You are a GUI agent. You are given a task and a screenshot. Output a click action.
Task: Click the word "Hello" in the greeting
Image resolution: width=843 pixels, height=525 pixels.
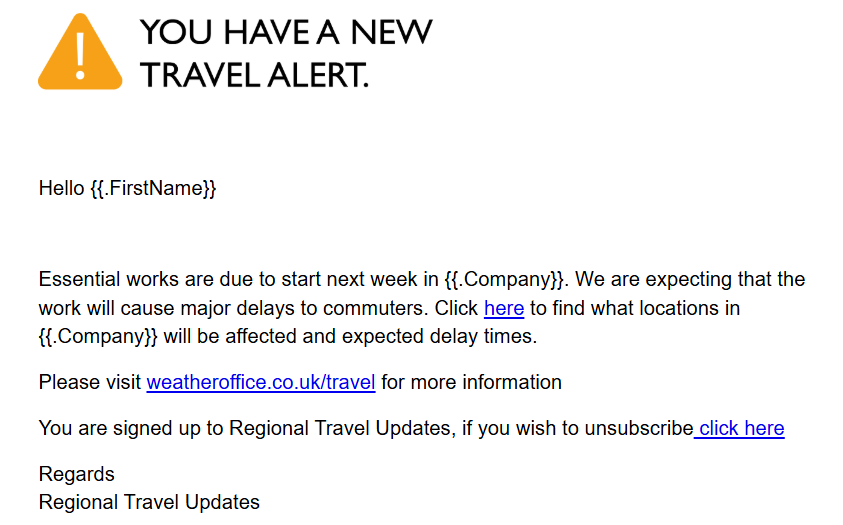(61, 188)
